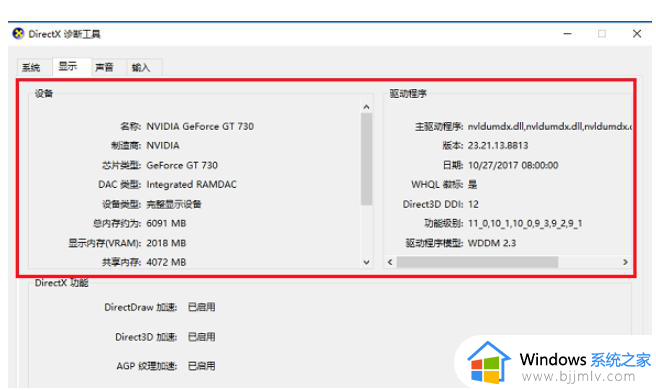
Task: Click the WHQL 徽标 value 是
Action: coord(472,185)
